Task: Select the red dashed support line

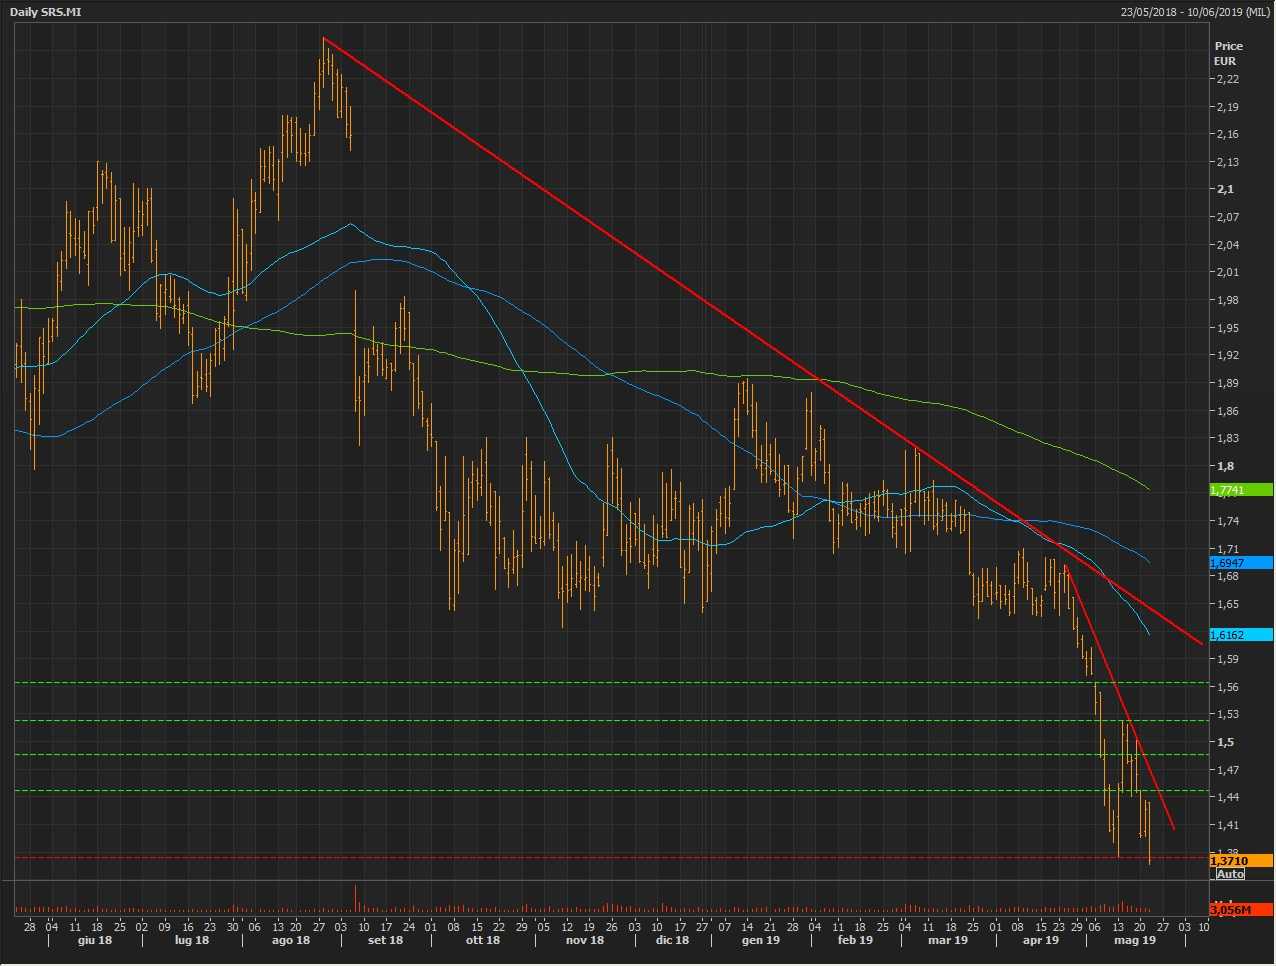Action: click(600, 857)
